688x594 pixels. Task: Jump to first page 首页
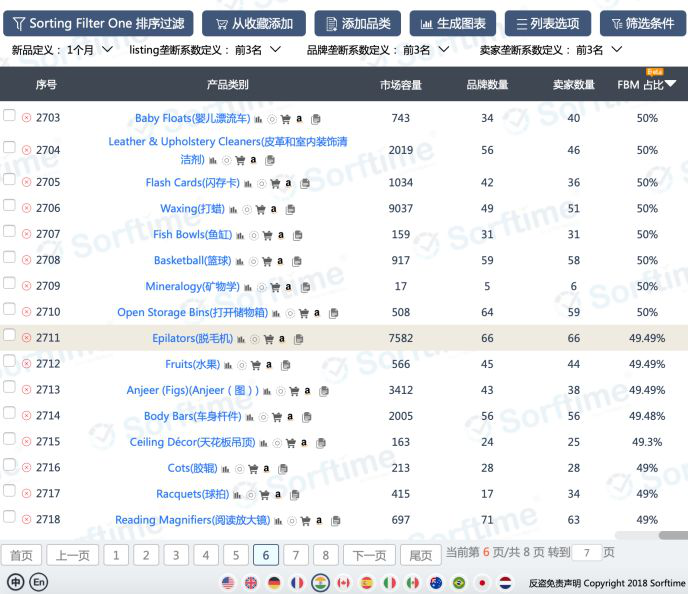click(x=21, y=555)
